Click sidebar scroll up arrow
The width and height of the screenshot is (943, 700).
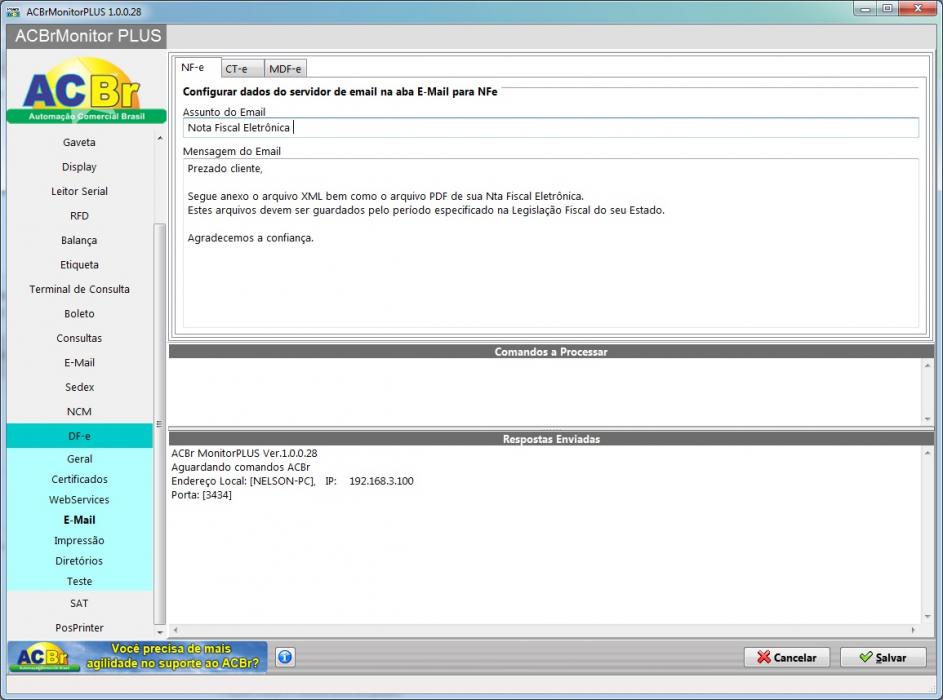(x=159, y=138)
